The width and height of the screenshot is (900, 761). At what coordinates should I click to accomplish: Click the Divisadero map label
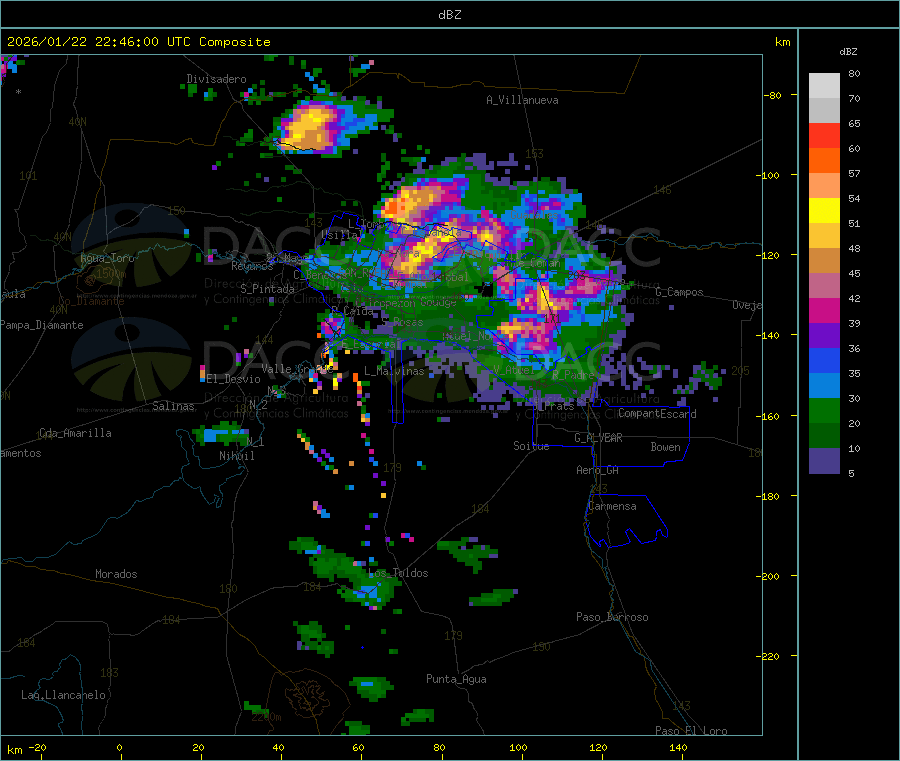pyautogui.click(x=216, y=79)
